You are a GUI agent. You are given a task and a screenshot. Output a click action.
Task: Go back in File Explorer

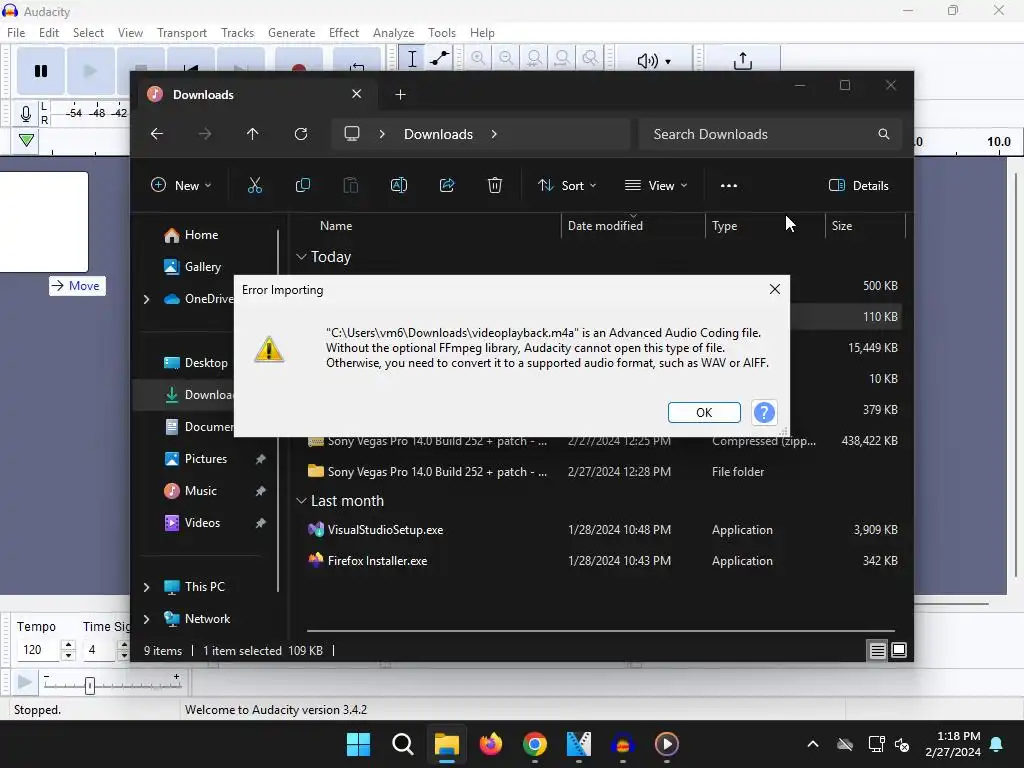(157, 134)
